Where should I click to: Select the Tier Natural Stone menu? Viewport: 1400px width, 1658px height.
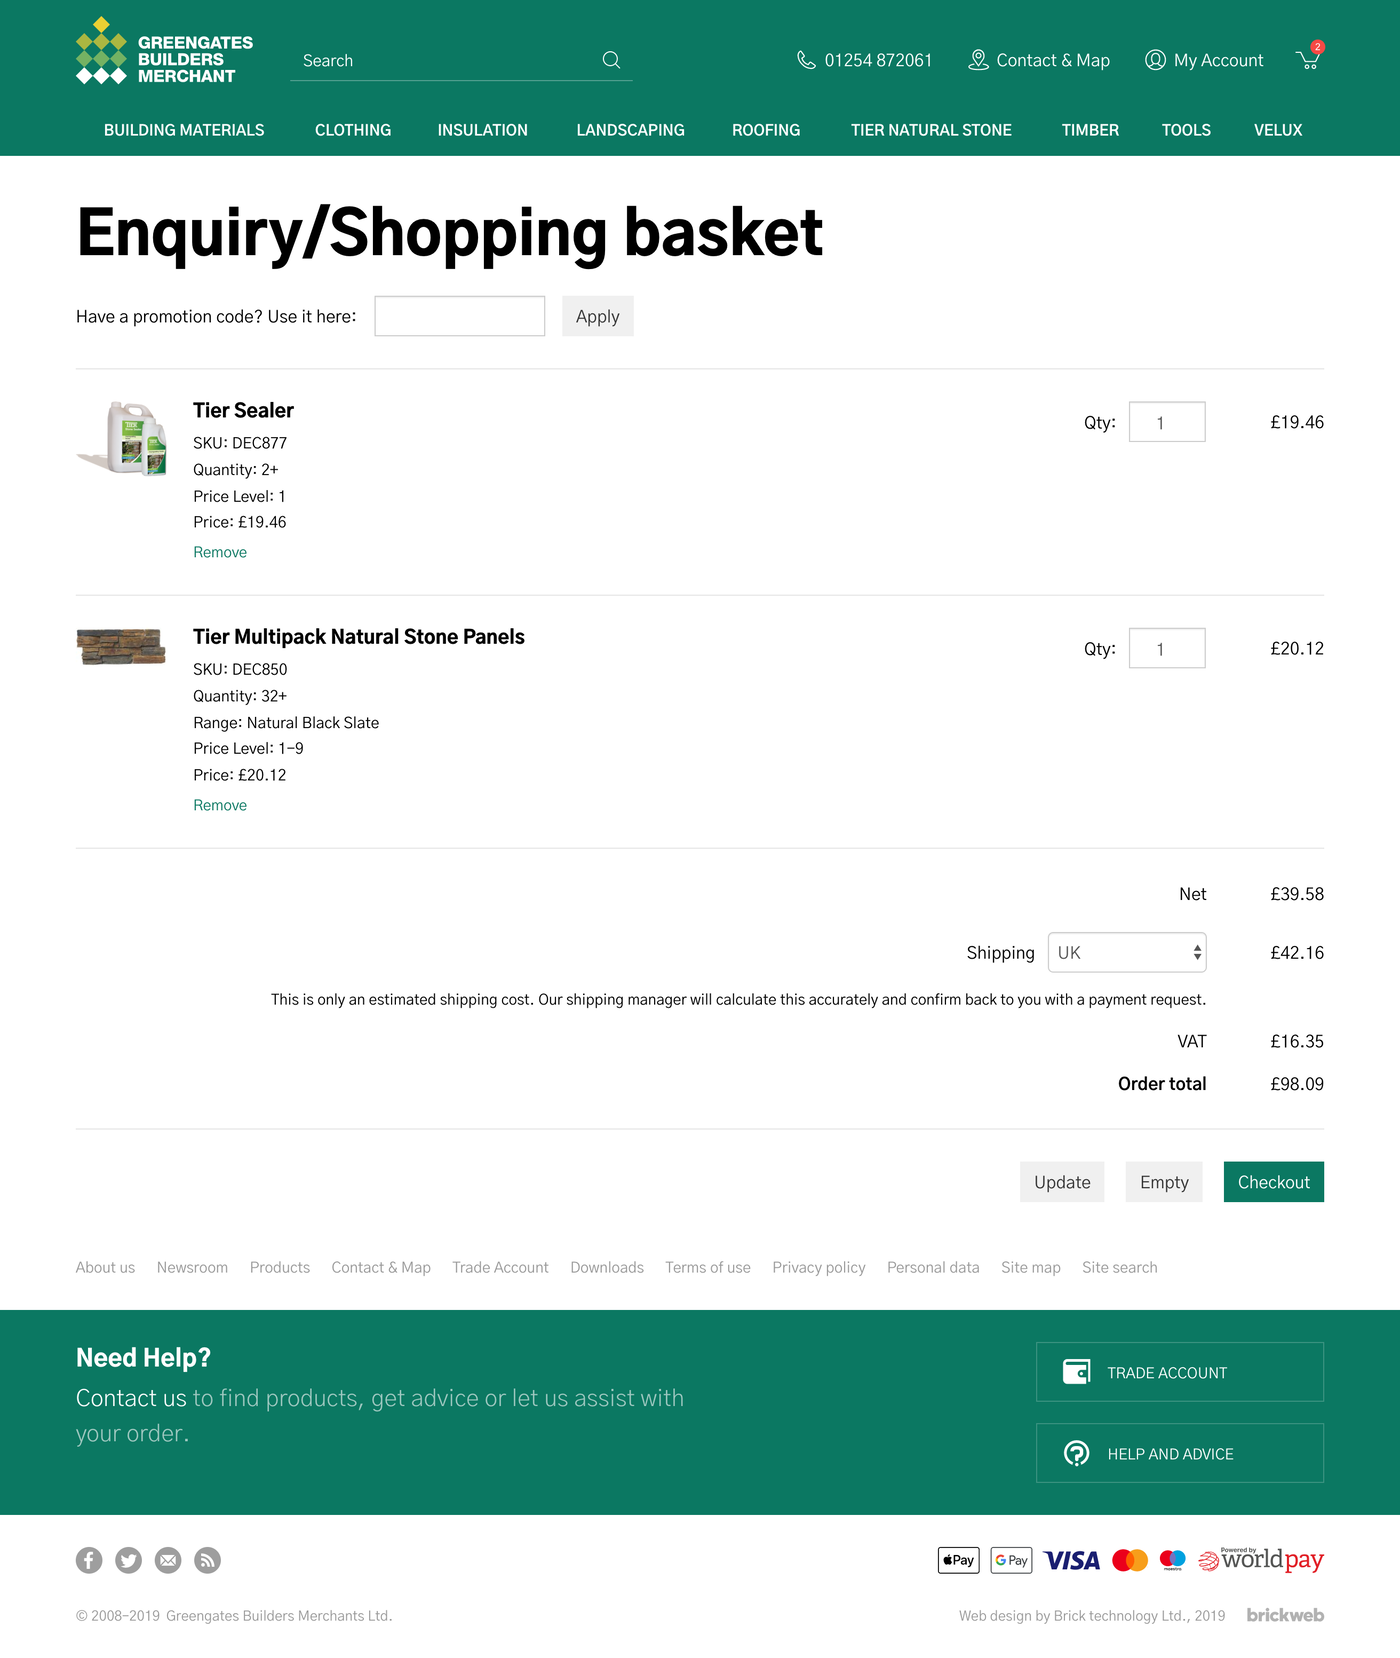(x=931, y=130)
